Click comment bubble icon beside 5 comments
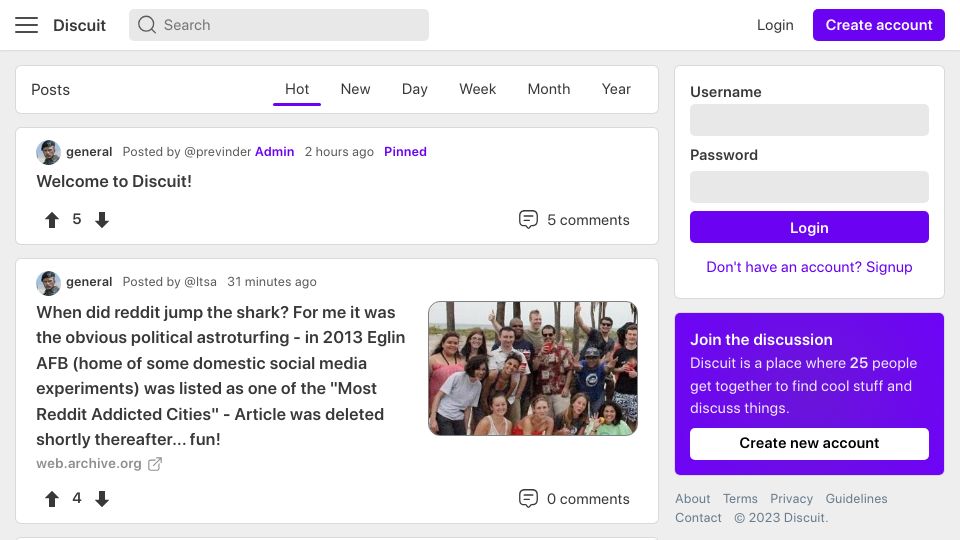Image resolution: width=960 pixels, height=540 pixels. point(528,220)
